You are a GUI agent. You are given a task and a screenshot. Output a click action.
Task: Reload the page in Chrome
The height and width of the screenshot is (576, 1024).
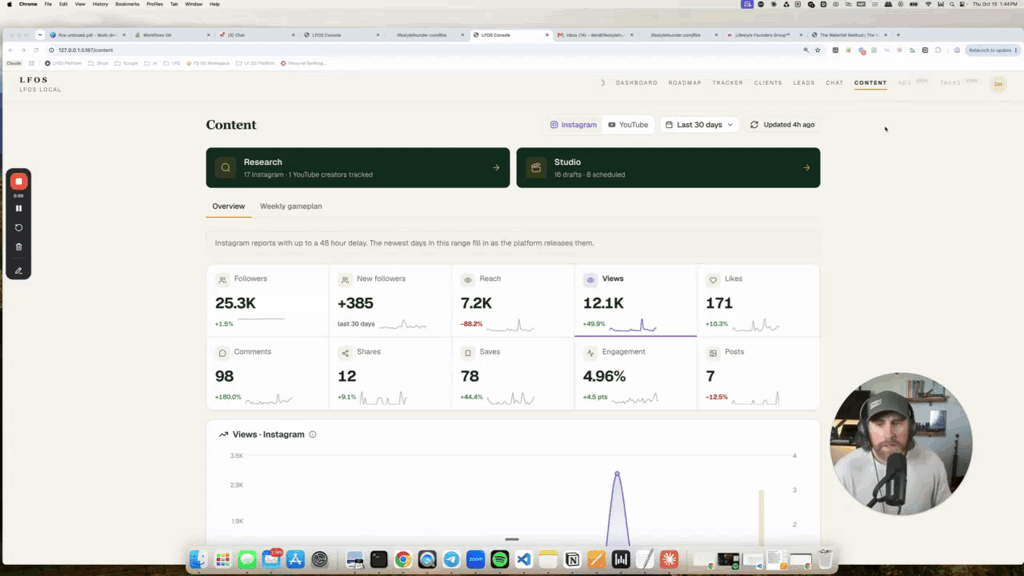click(x=36, y=50)
